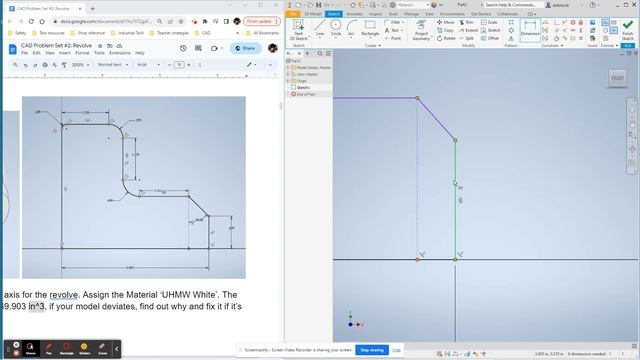Activate the Rotate tool in Modify panel
The width and height of the screenshot is (640, 360).
click(x=446, y=38)
